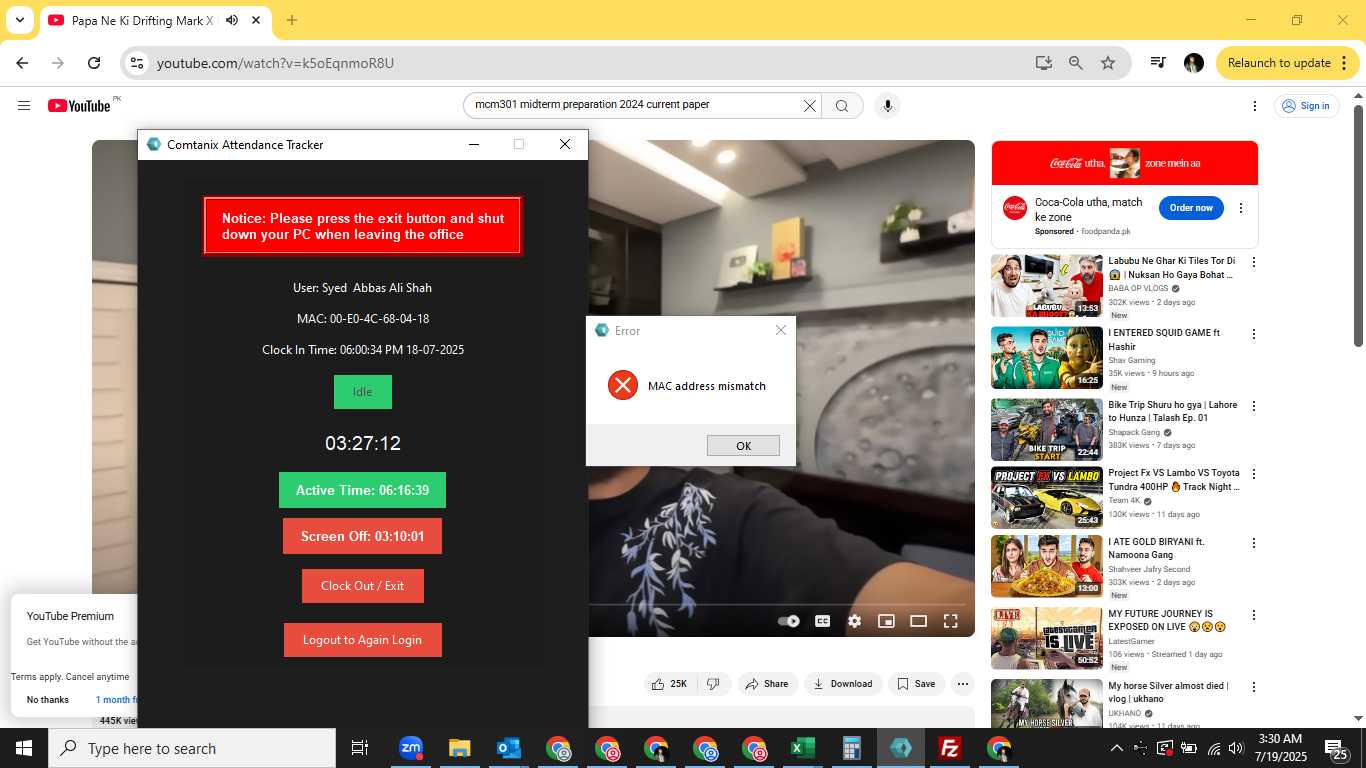The width and height of the screenshot is (1366, 768).
Task: Click Order now on the Coca-Cola ad
Action: (x=1191, y=208)
